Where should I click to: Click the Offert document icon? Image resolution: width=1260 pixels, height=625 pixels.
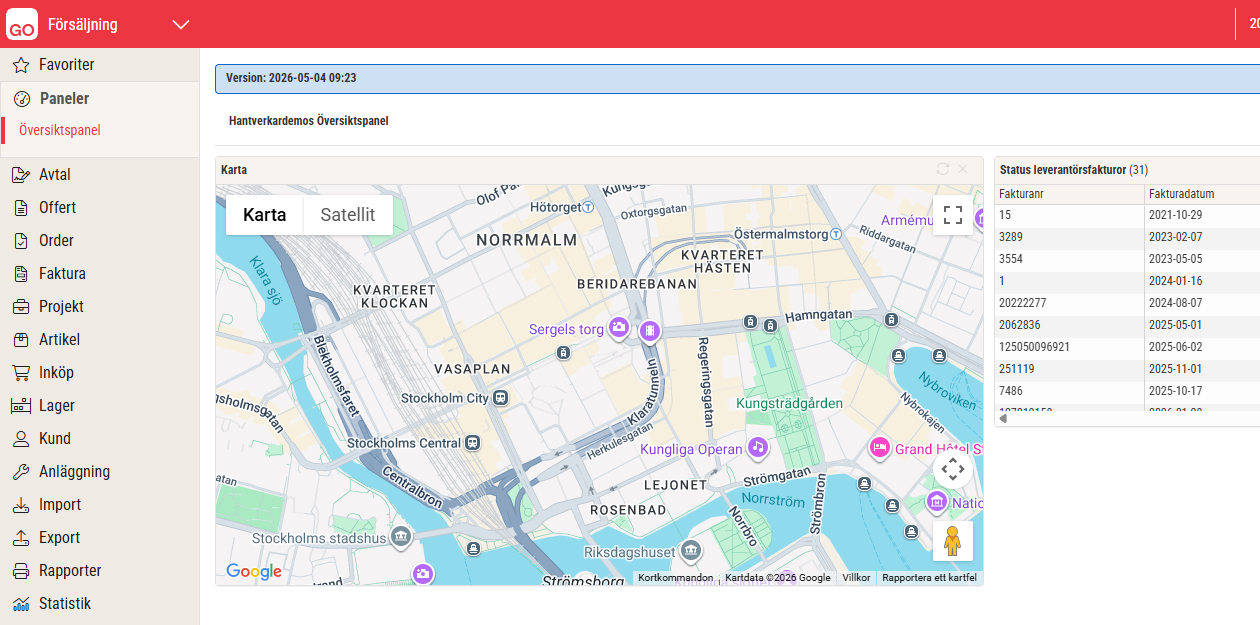[21, 208]
